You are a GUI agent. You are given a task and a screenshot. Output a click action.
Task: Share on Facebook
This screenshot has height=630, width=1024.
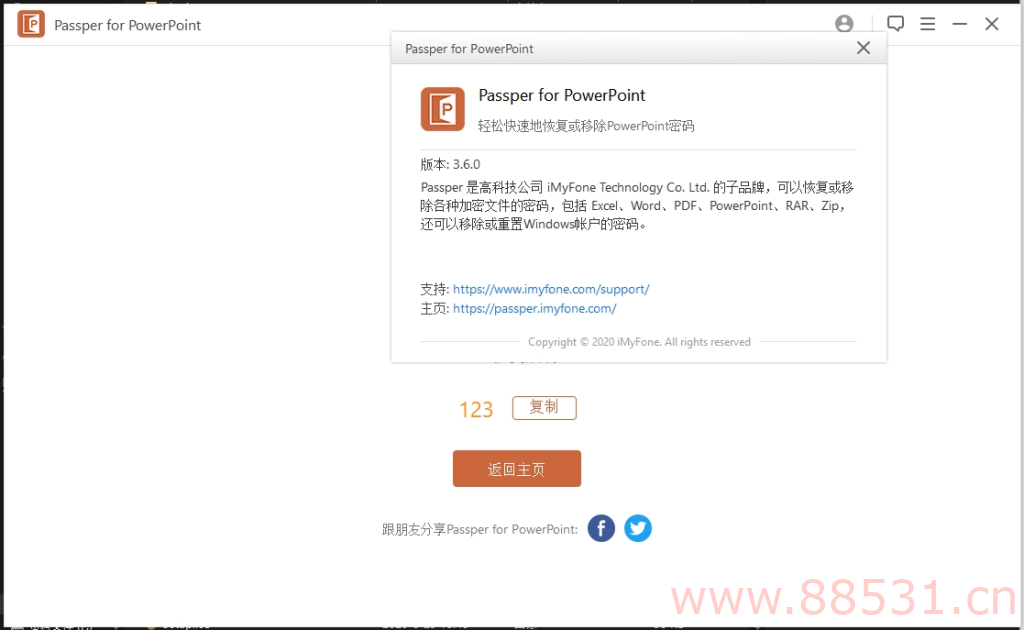pyautogui.click(x=601, y=528)
